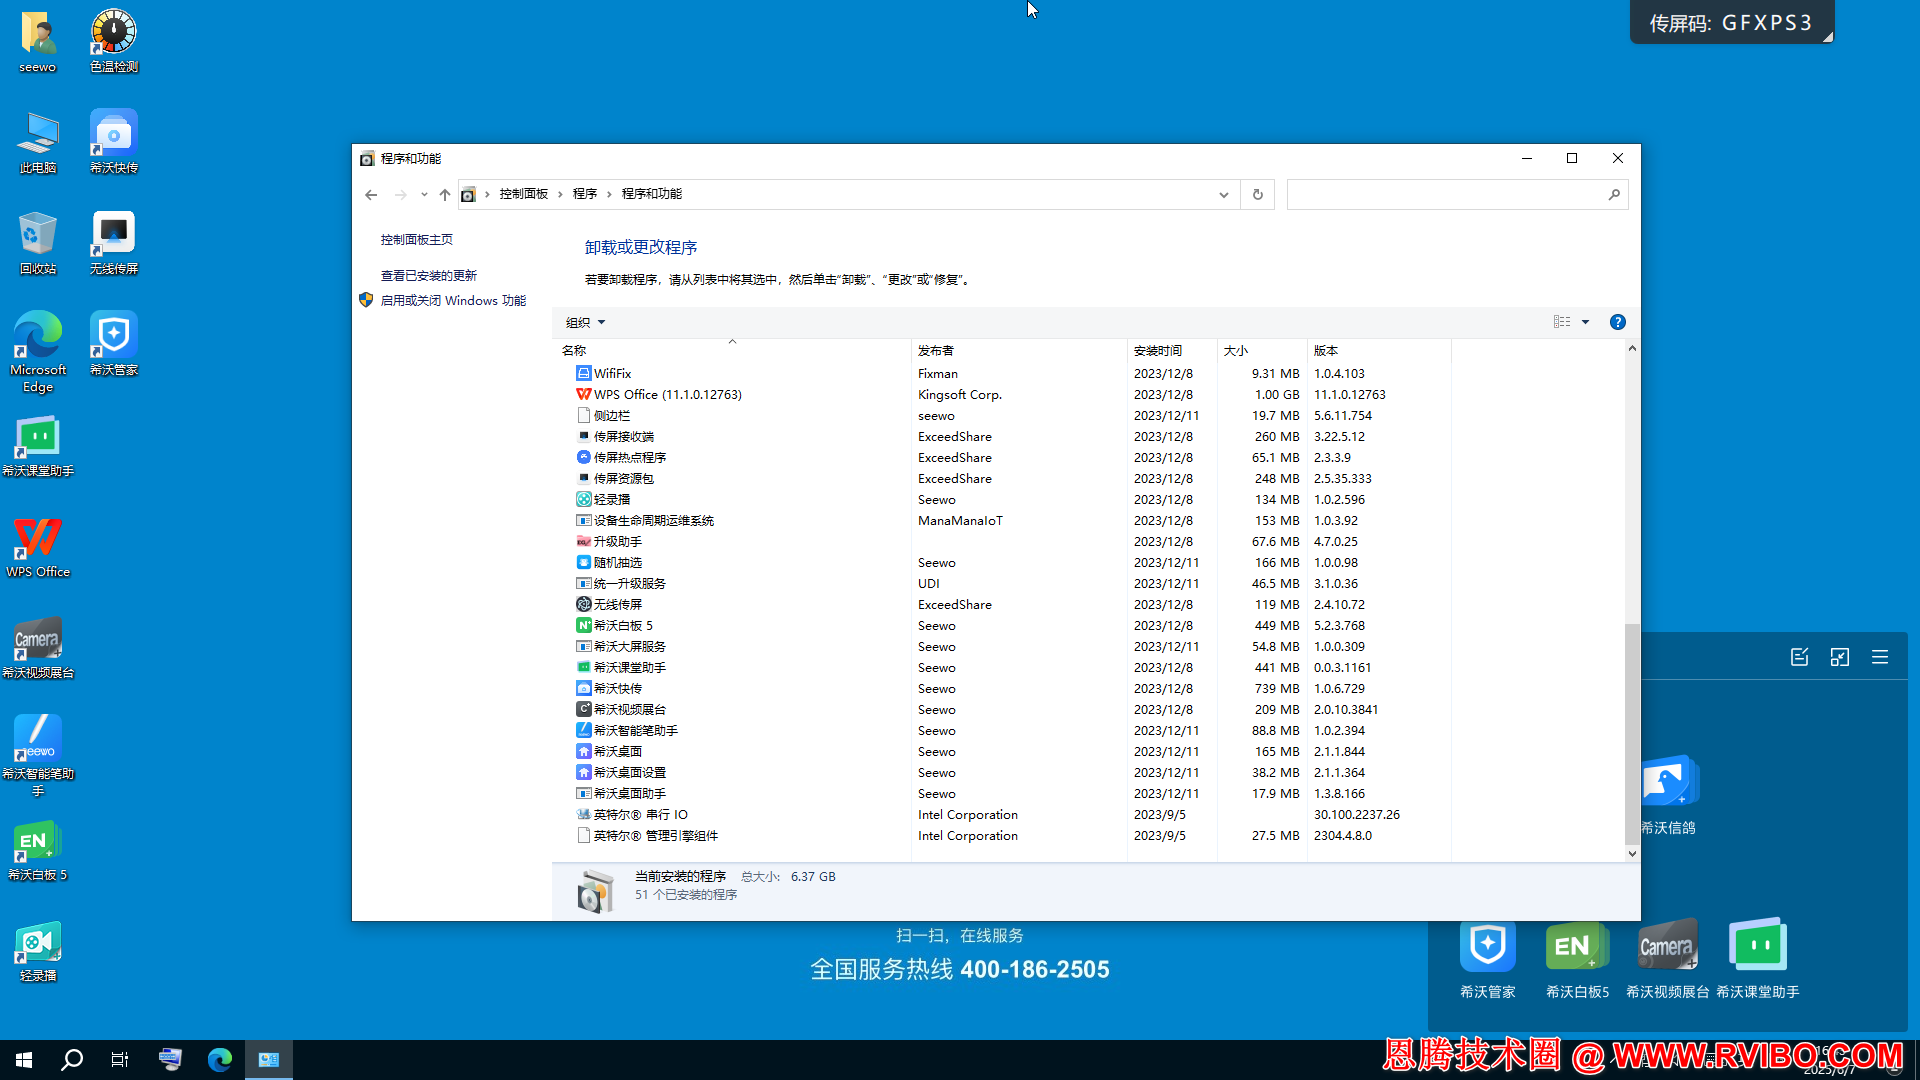
Task: Click the help icon in Programs window
Action: click(x=1617, y=322)
